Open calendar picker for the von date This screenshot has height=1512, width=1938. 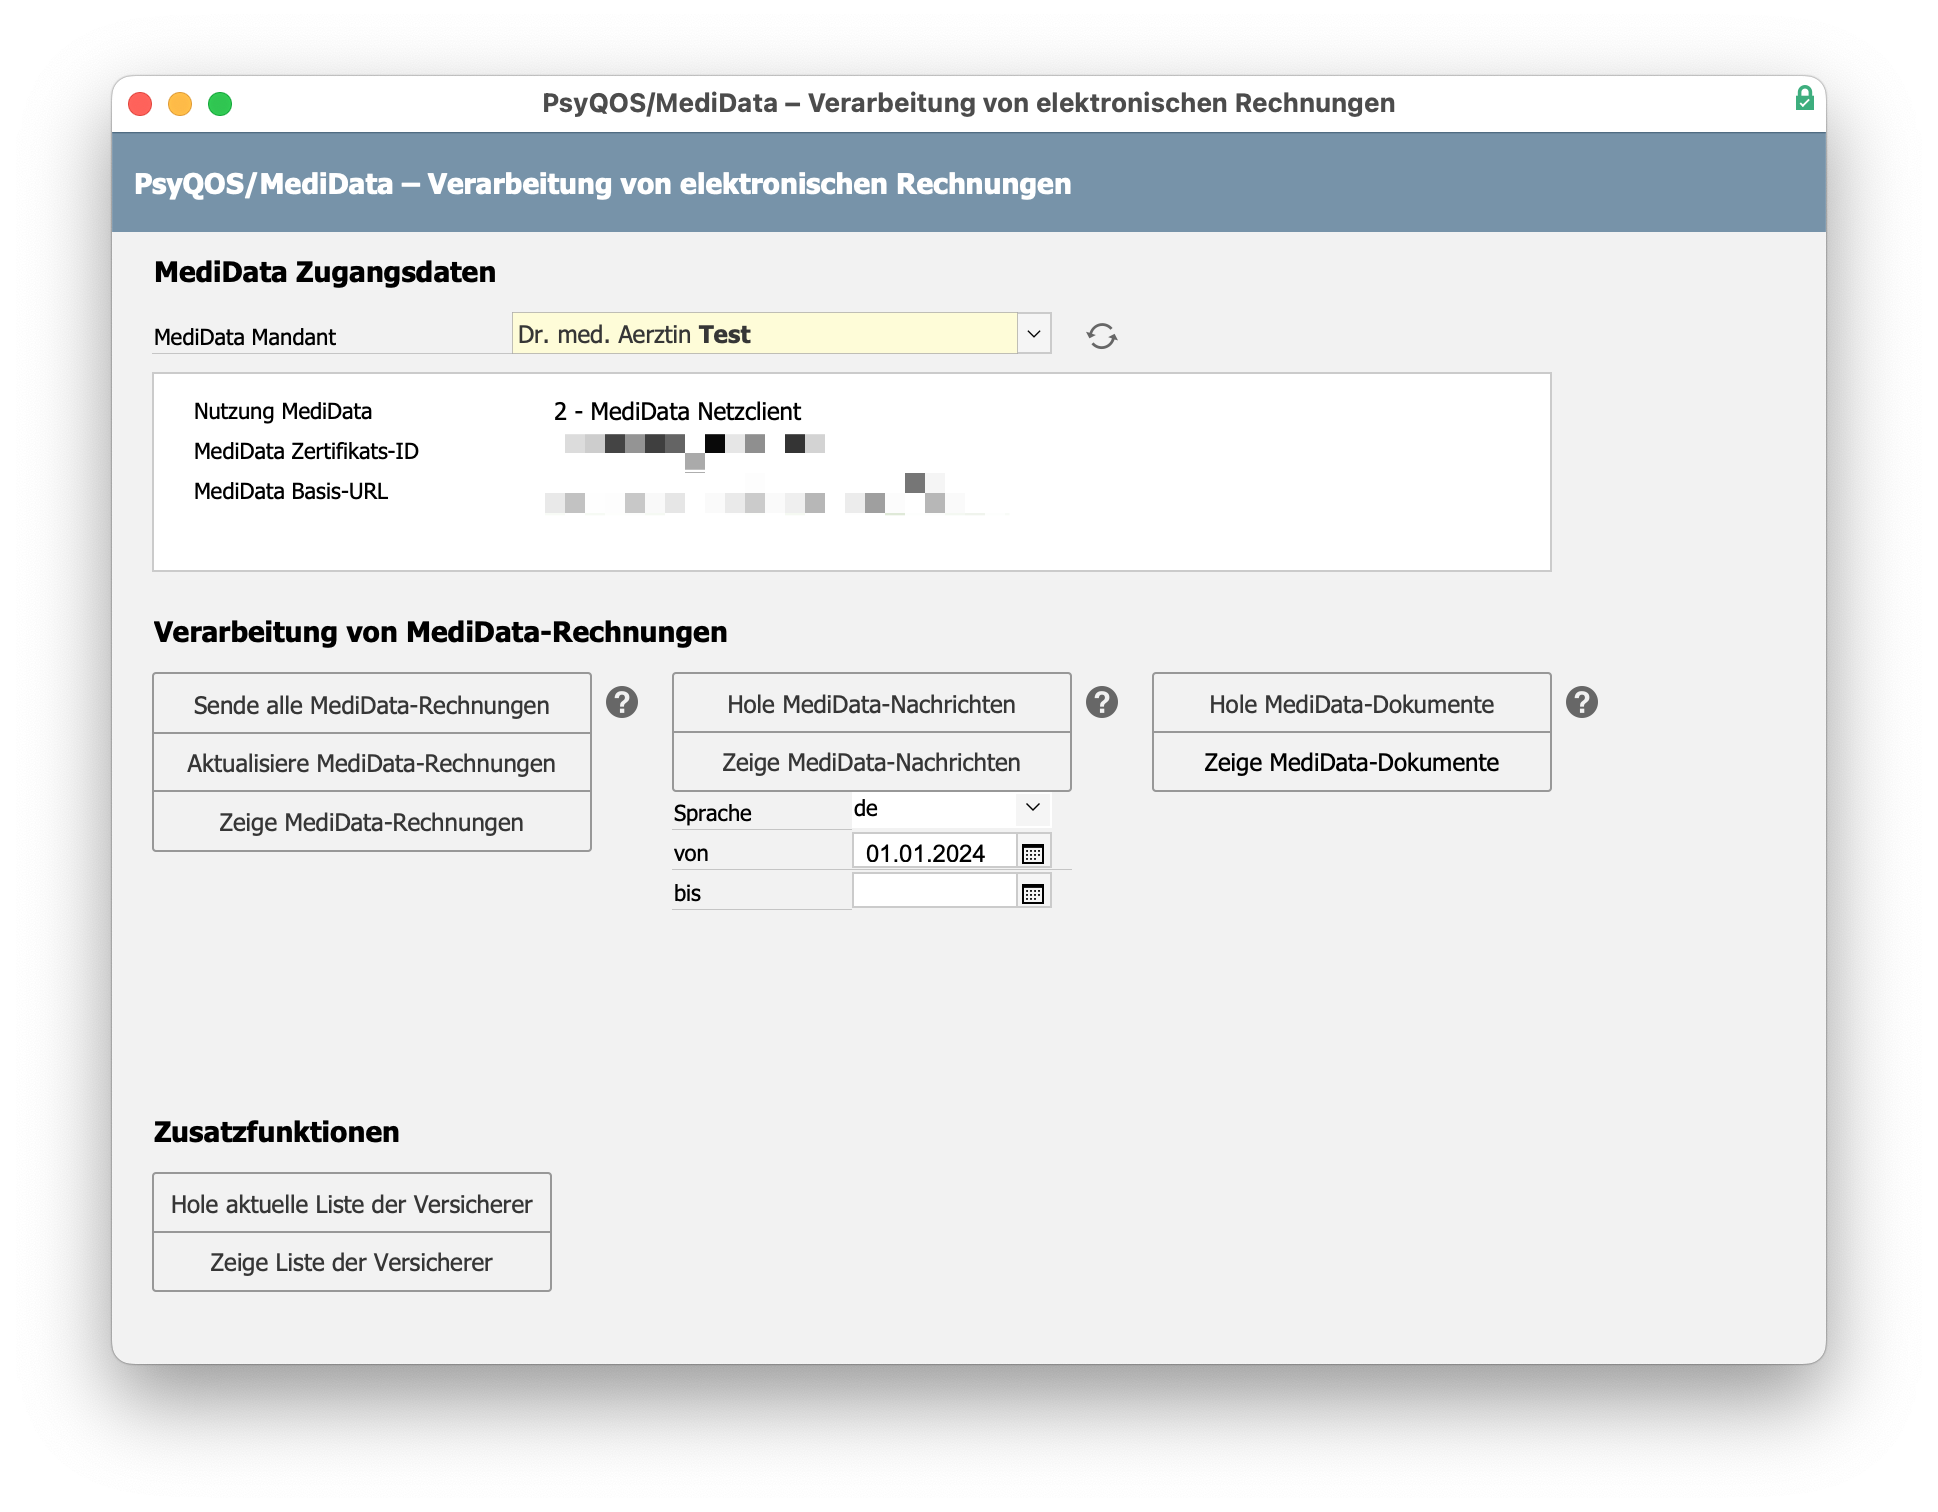(x=1033, y=853)
